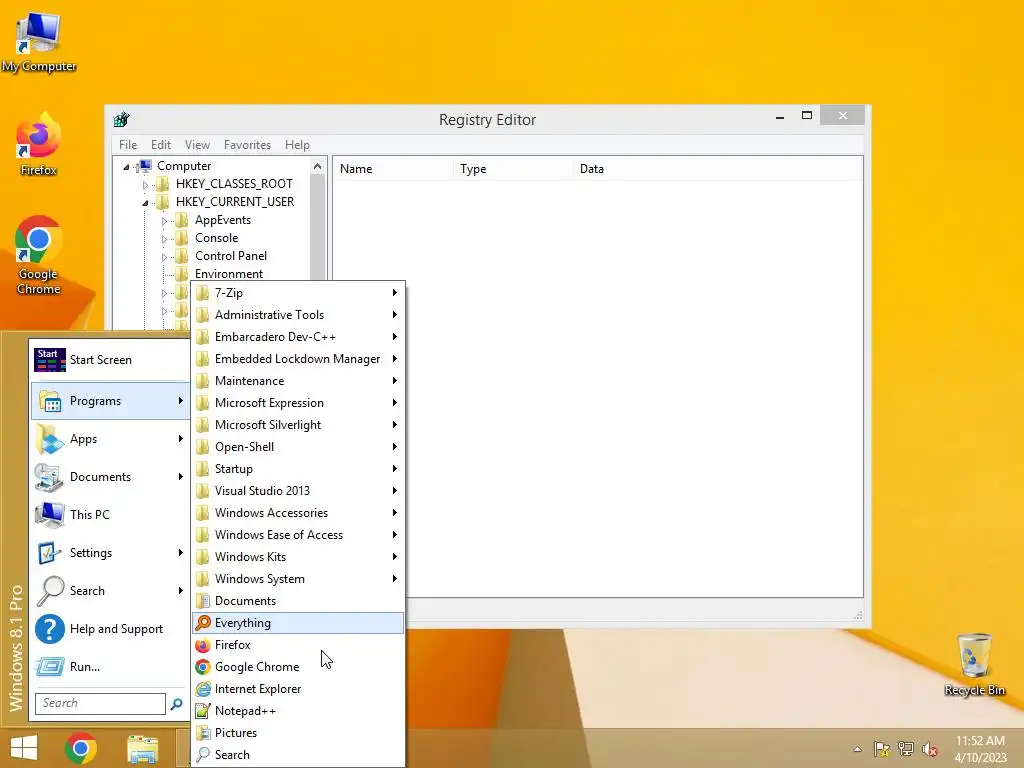1024x768 pixels.
Task: Click the Pictures folder icon in the Programs list
Action: point(203,733)
